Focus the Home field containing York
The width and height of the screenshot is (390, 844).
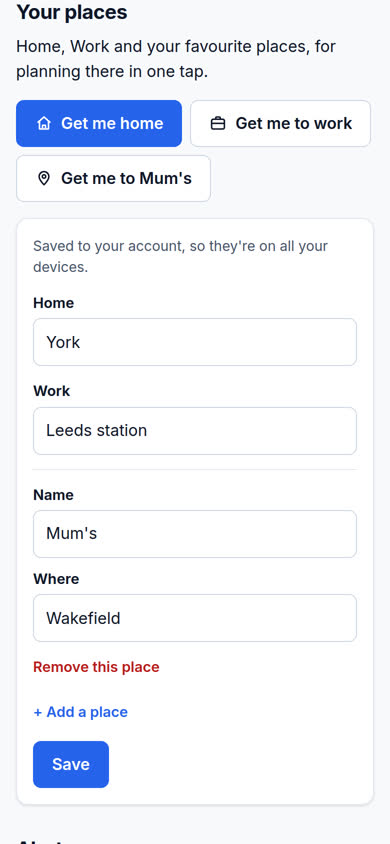click(x=195, y=342)
